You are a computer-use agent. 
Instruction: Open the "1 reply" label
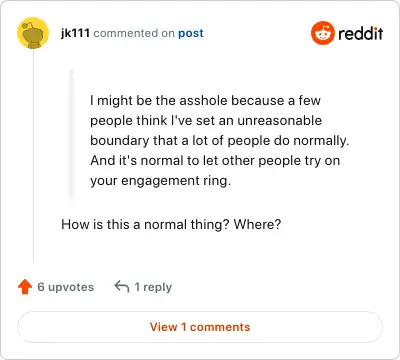coord(153,287)
